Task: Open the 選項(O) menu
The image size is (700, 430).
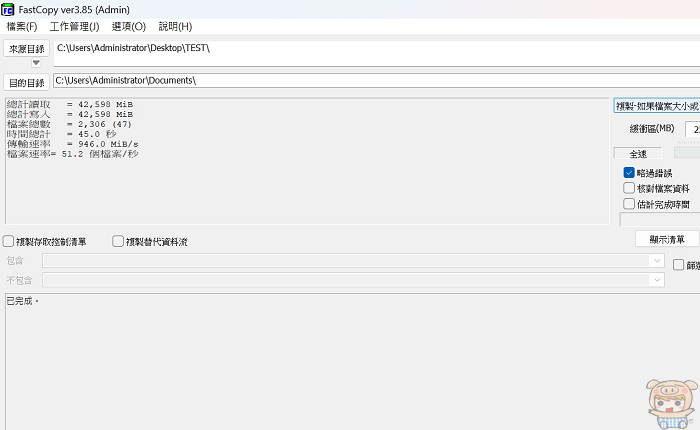Action: pos(128,27)
